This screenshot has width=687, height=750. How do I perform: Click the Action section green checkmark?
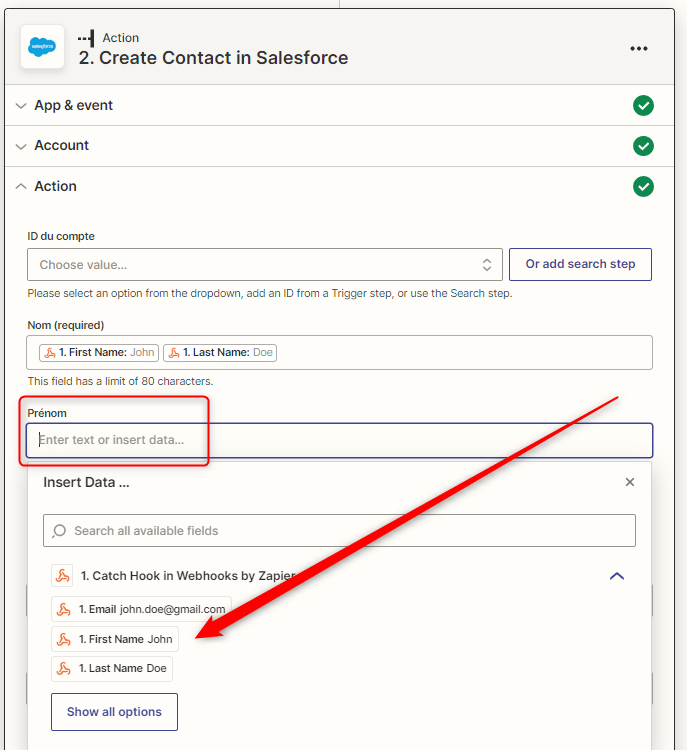tap(643, 187)
